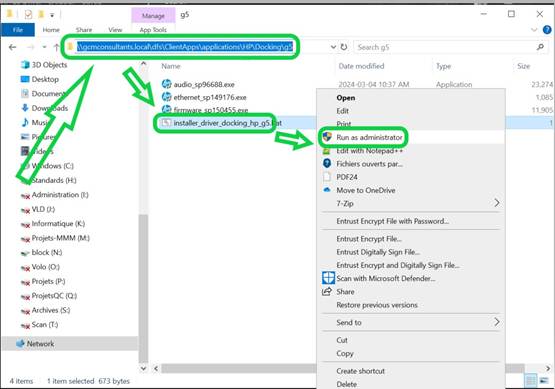Click the address bar path
The width and height of the screenshot is (555, 389).
(x=185, y=47)
